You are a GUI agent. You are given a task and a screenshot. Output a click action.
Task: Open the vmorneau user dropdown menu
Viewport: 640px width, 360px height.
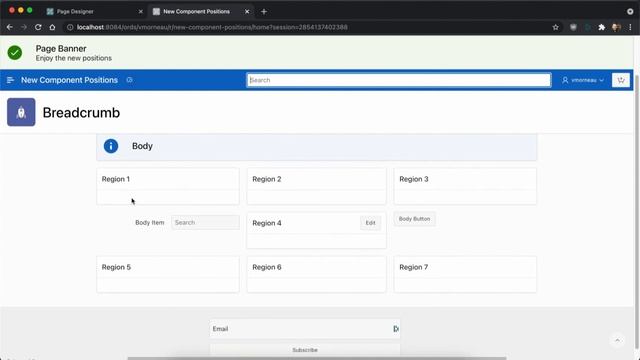(x=582, y=80)
